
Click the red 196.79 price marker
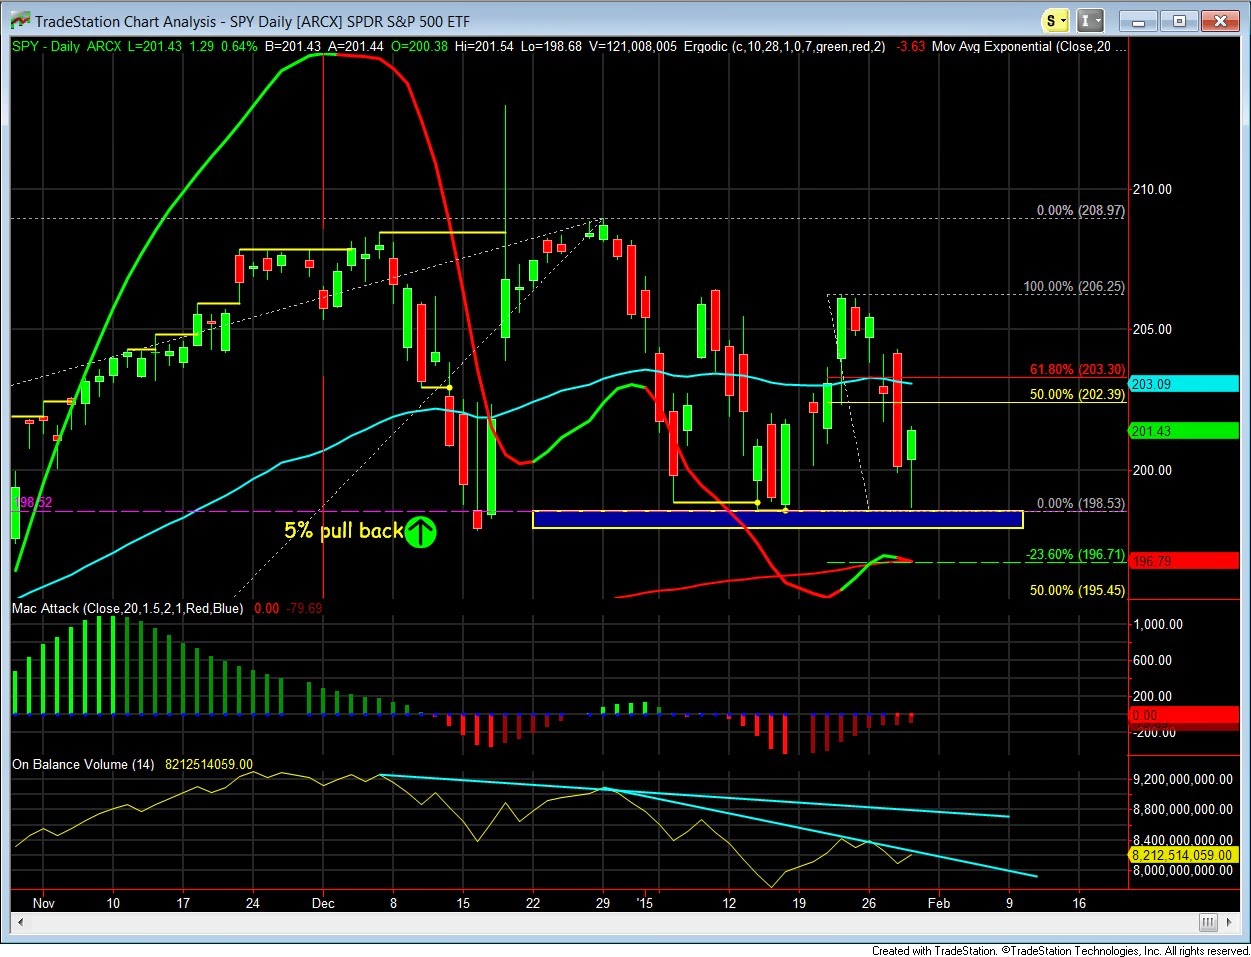[x=1183, y=561]
